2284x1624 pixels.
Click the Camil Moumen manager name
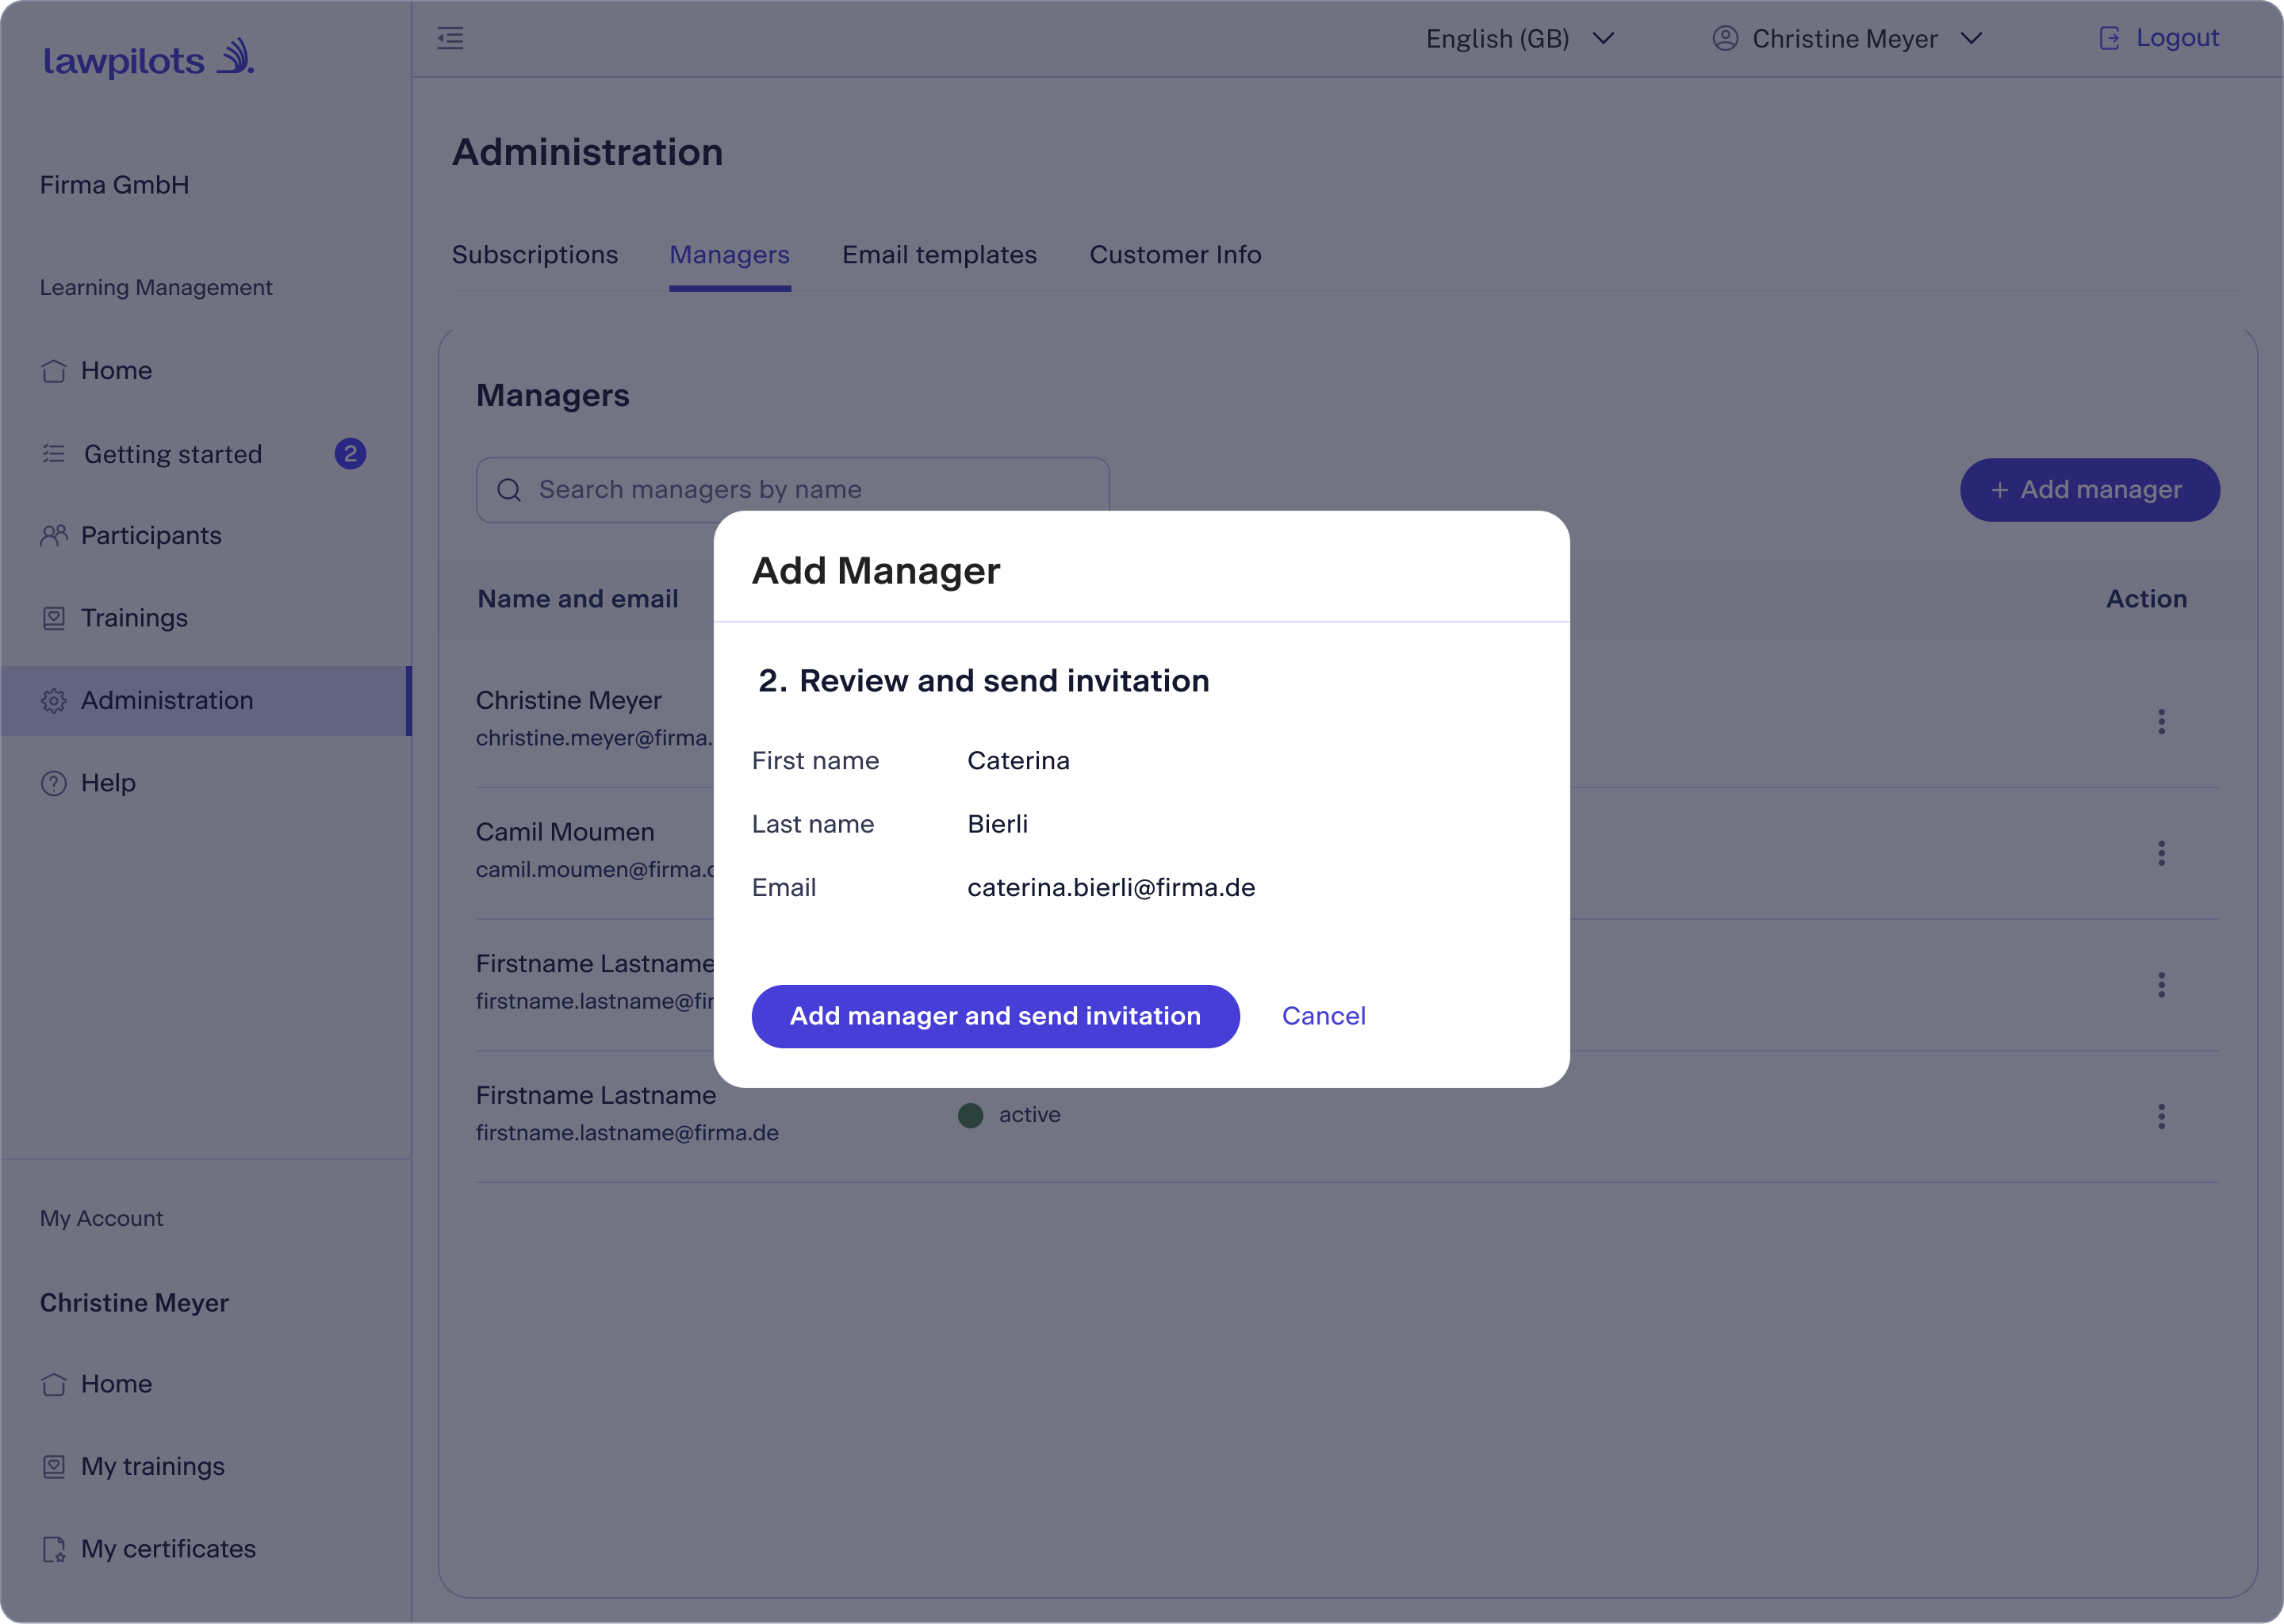coord(565,832)
